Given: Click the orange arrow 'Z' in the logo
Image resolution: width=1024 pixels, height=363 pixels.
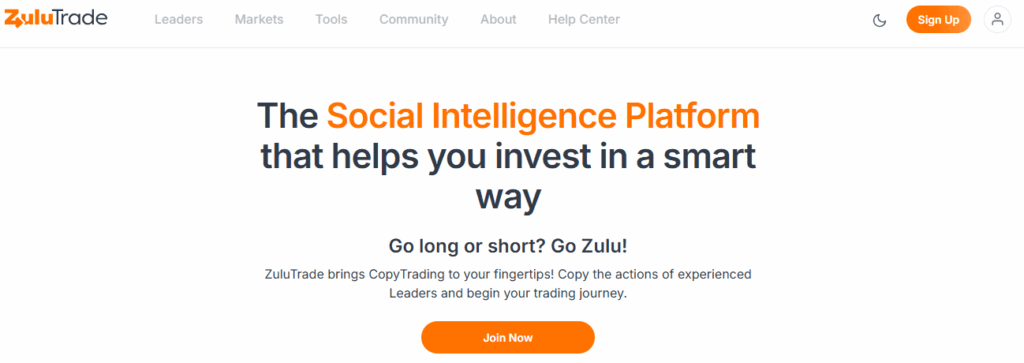Looking at the screenshot, I should click(x=12, y=20).
